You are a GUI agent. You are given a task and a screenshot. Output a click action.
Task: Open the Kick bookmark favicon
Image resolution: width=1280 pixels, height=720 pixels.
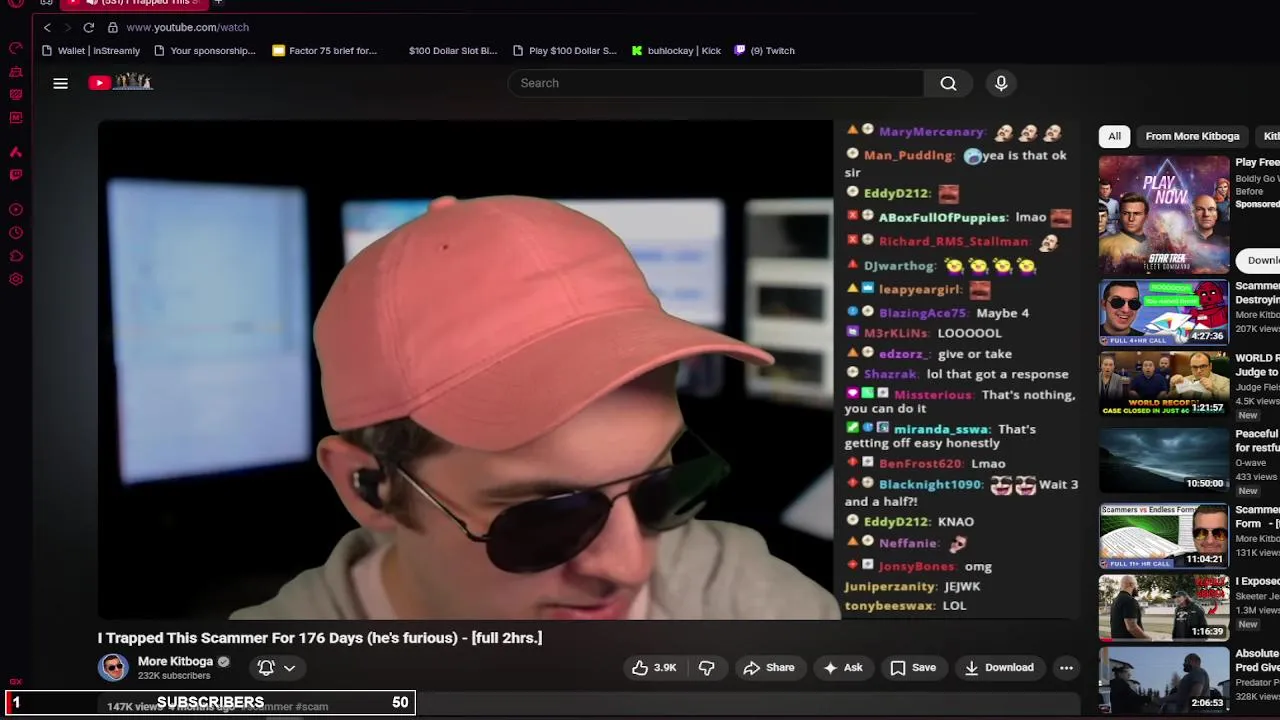click(x=637, y=50)
